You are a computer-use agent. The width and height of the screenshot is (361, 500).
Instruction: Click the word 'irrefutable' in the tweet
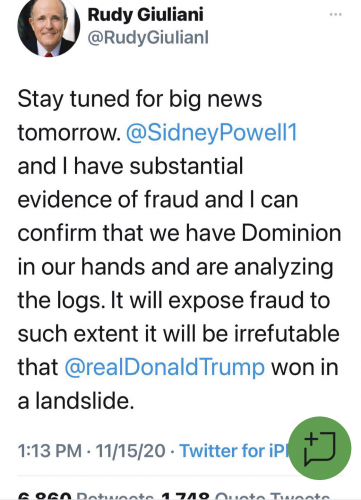point(287,333)
